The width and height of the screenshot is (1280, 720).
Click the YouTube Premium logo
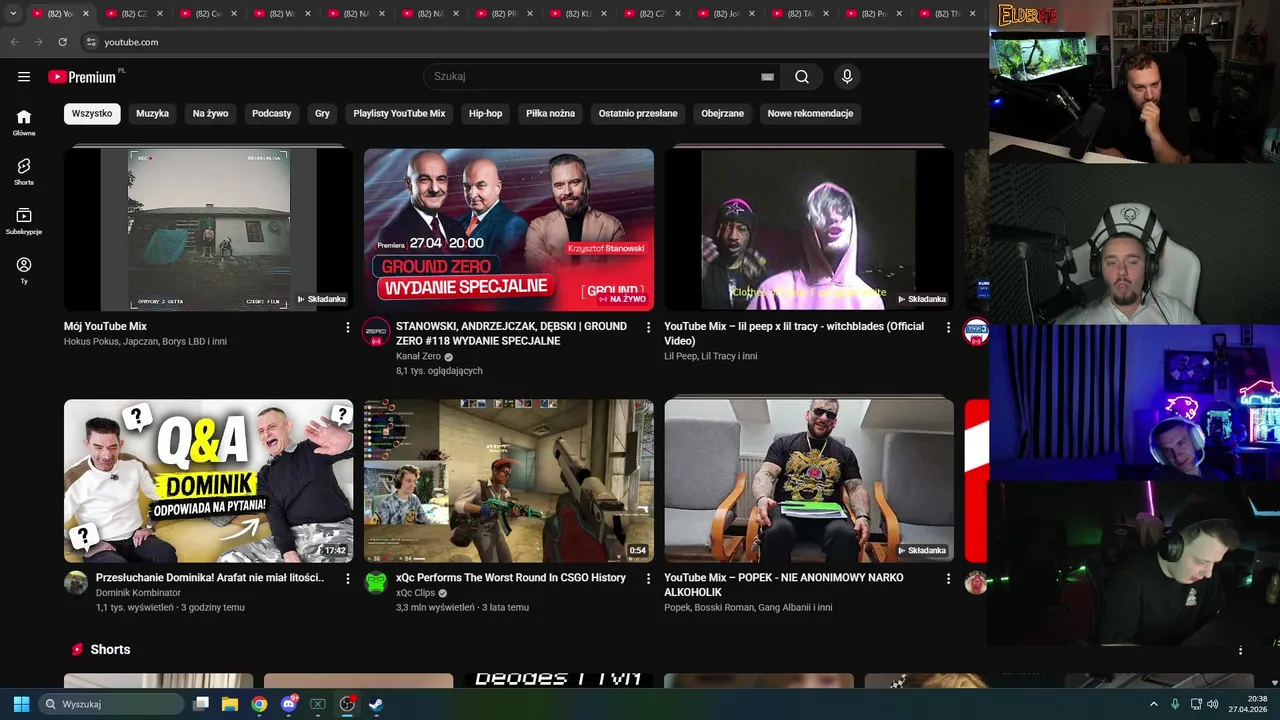[x=84, y=77]
